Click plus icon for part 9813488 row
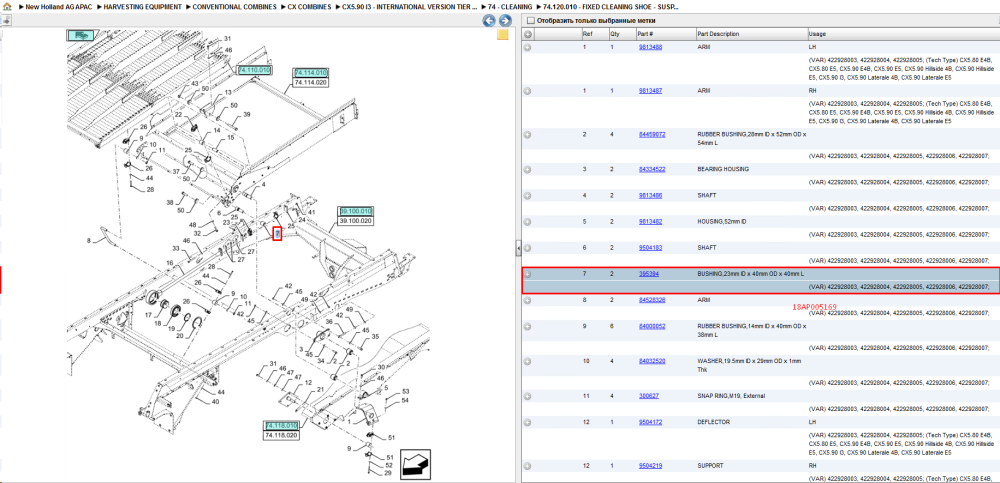Viewport: 1000px width, 483px height. point(528,47)
